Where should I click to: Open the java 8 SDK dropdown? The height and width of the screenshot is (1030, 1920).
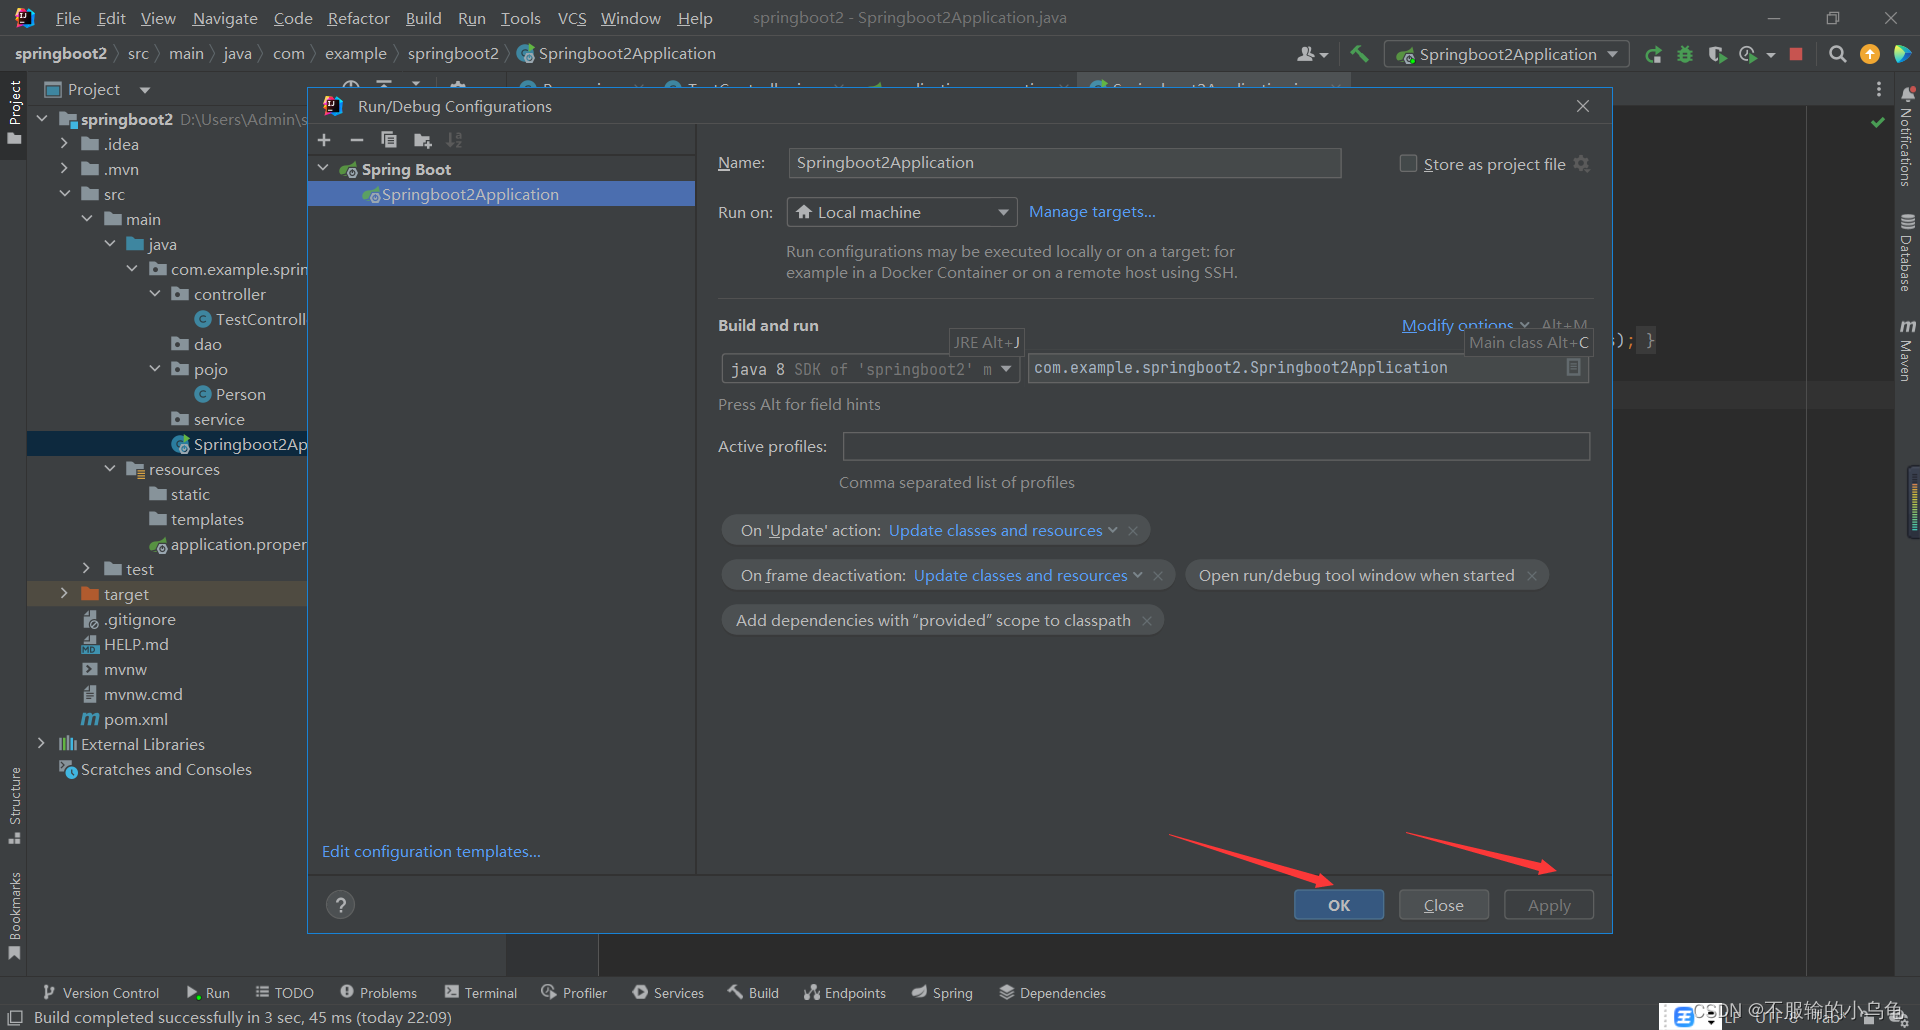(x=870, y=369)
